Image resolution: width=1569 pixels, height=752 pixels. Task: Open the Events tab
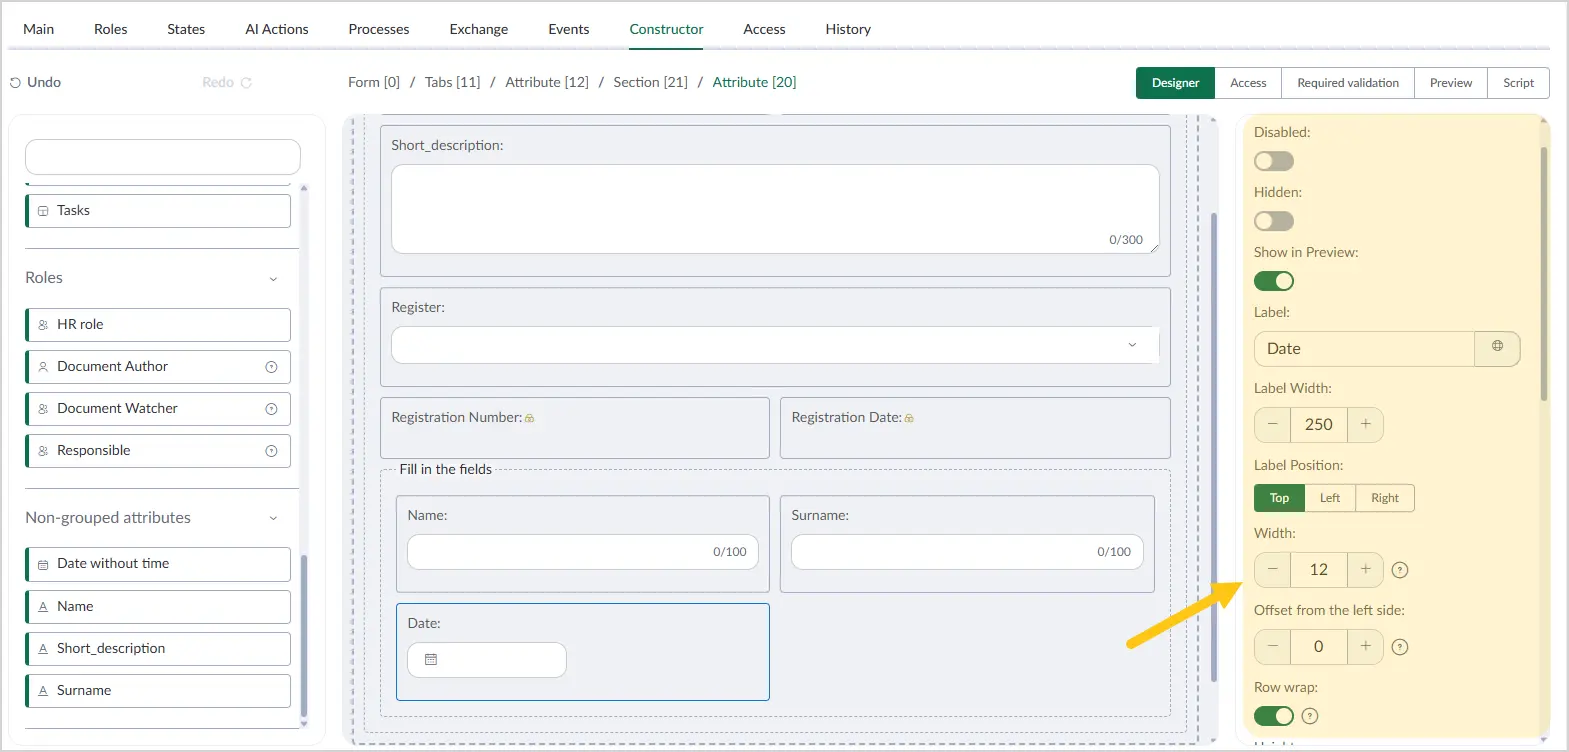pos(569,29)
